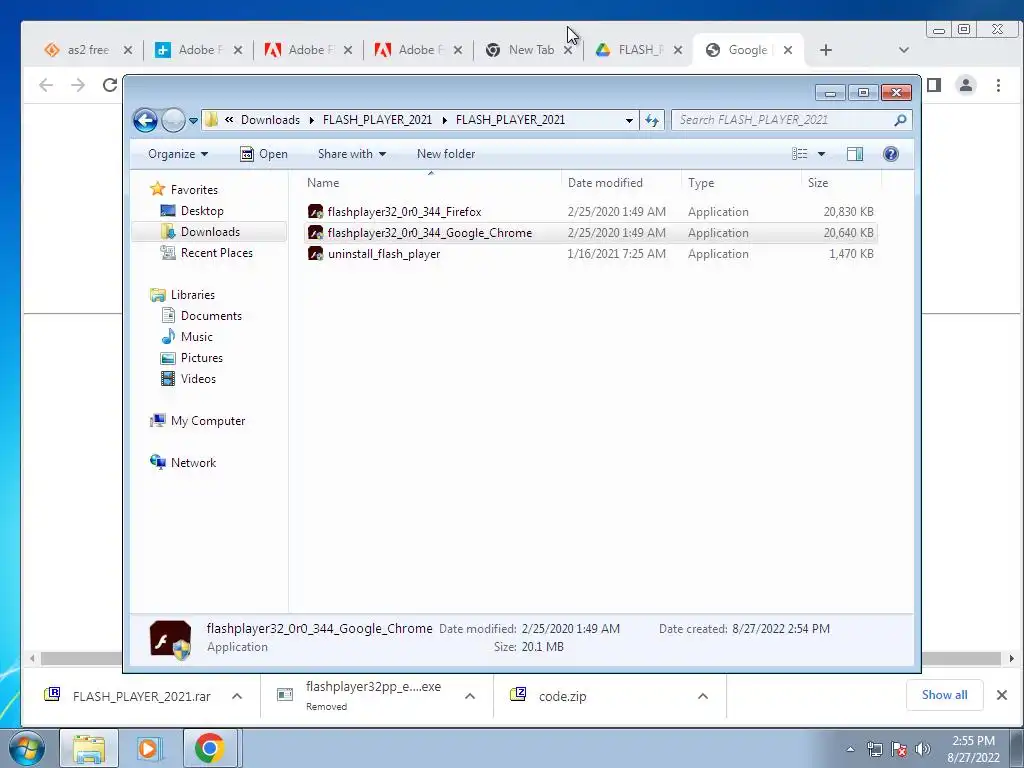The height and width of the screenshot is (768, 1024).
Task: Sort files by Size column
Action: point(841,183)
